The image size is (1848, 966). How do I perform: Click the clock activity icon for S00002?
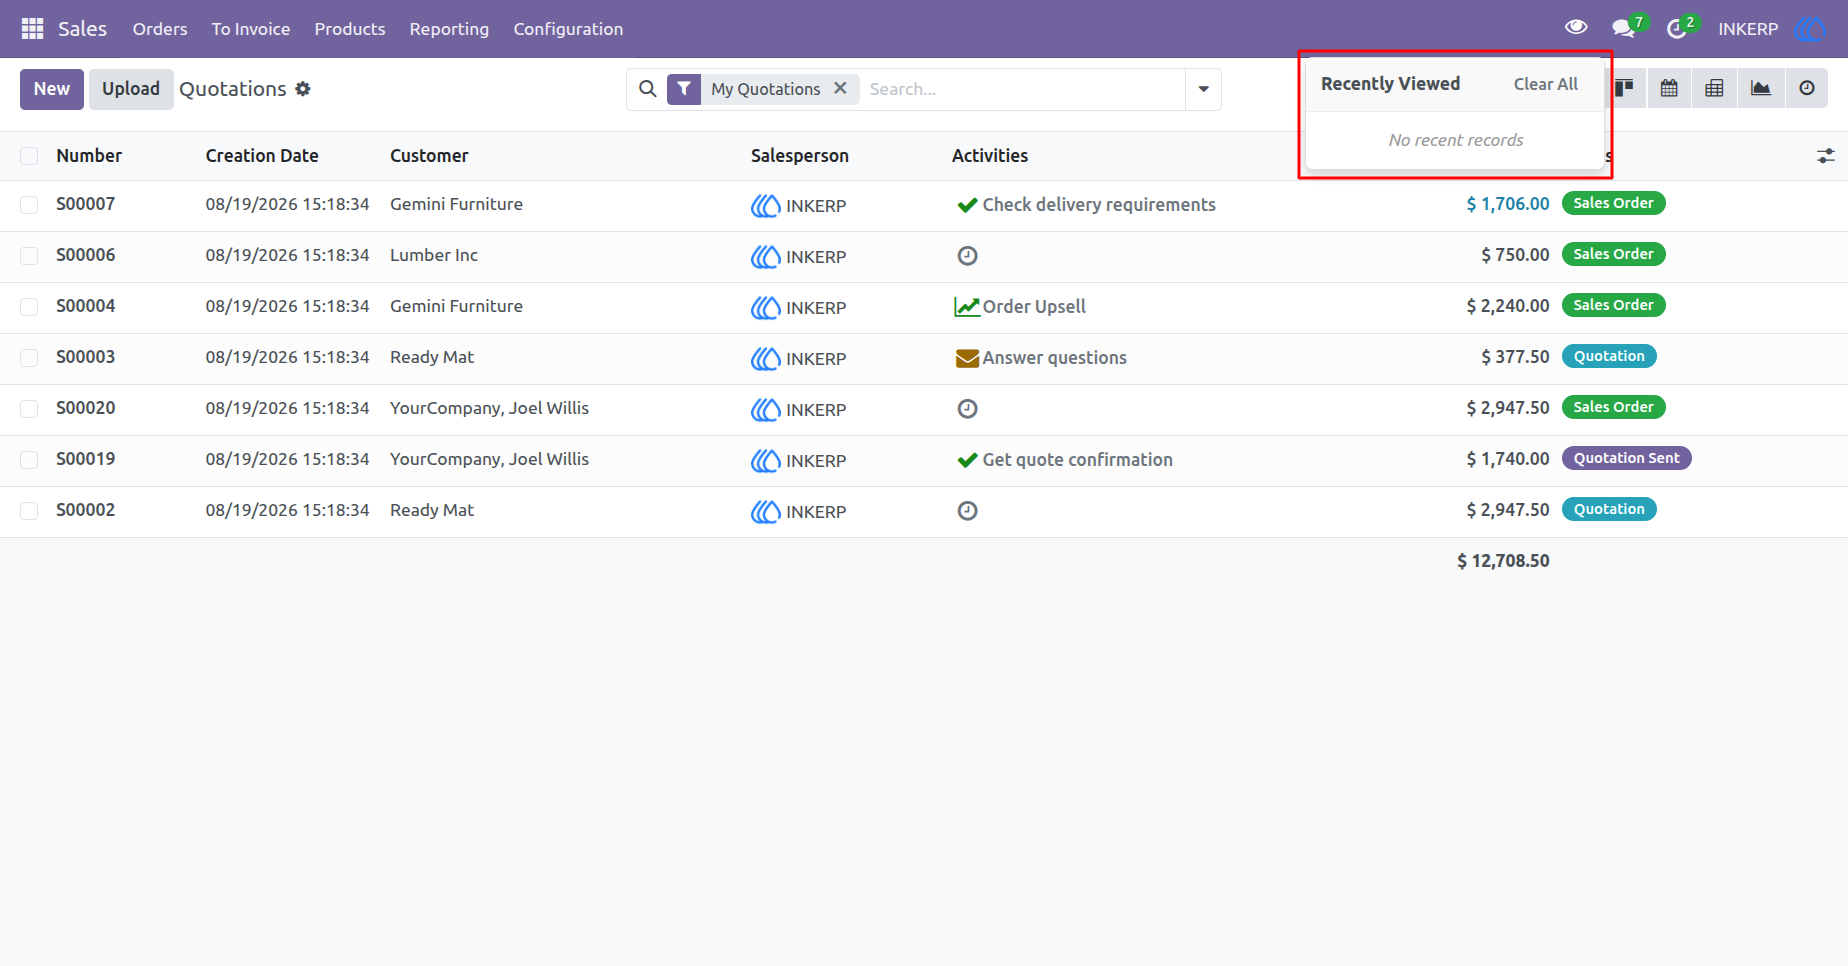pos(967,511)
